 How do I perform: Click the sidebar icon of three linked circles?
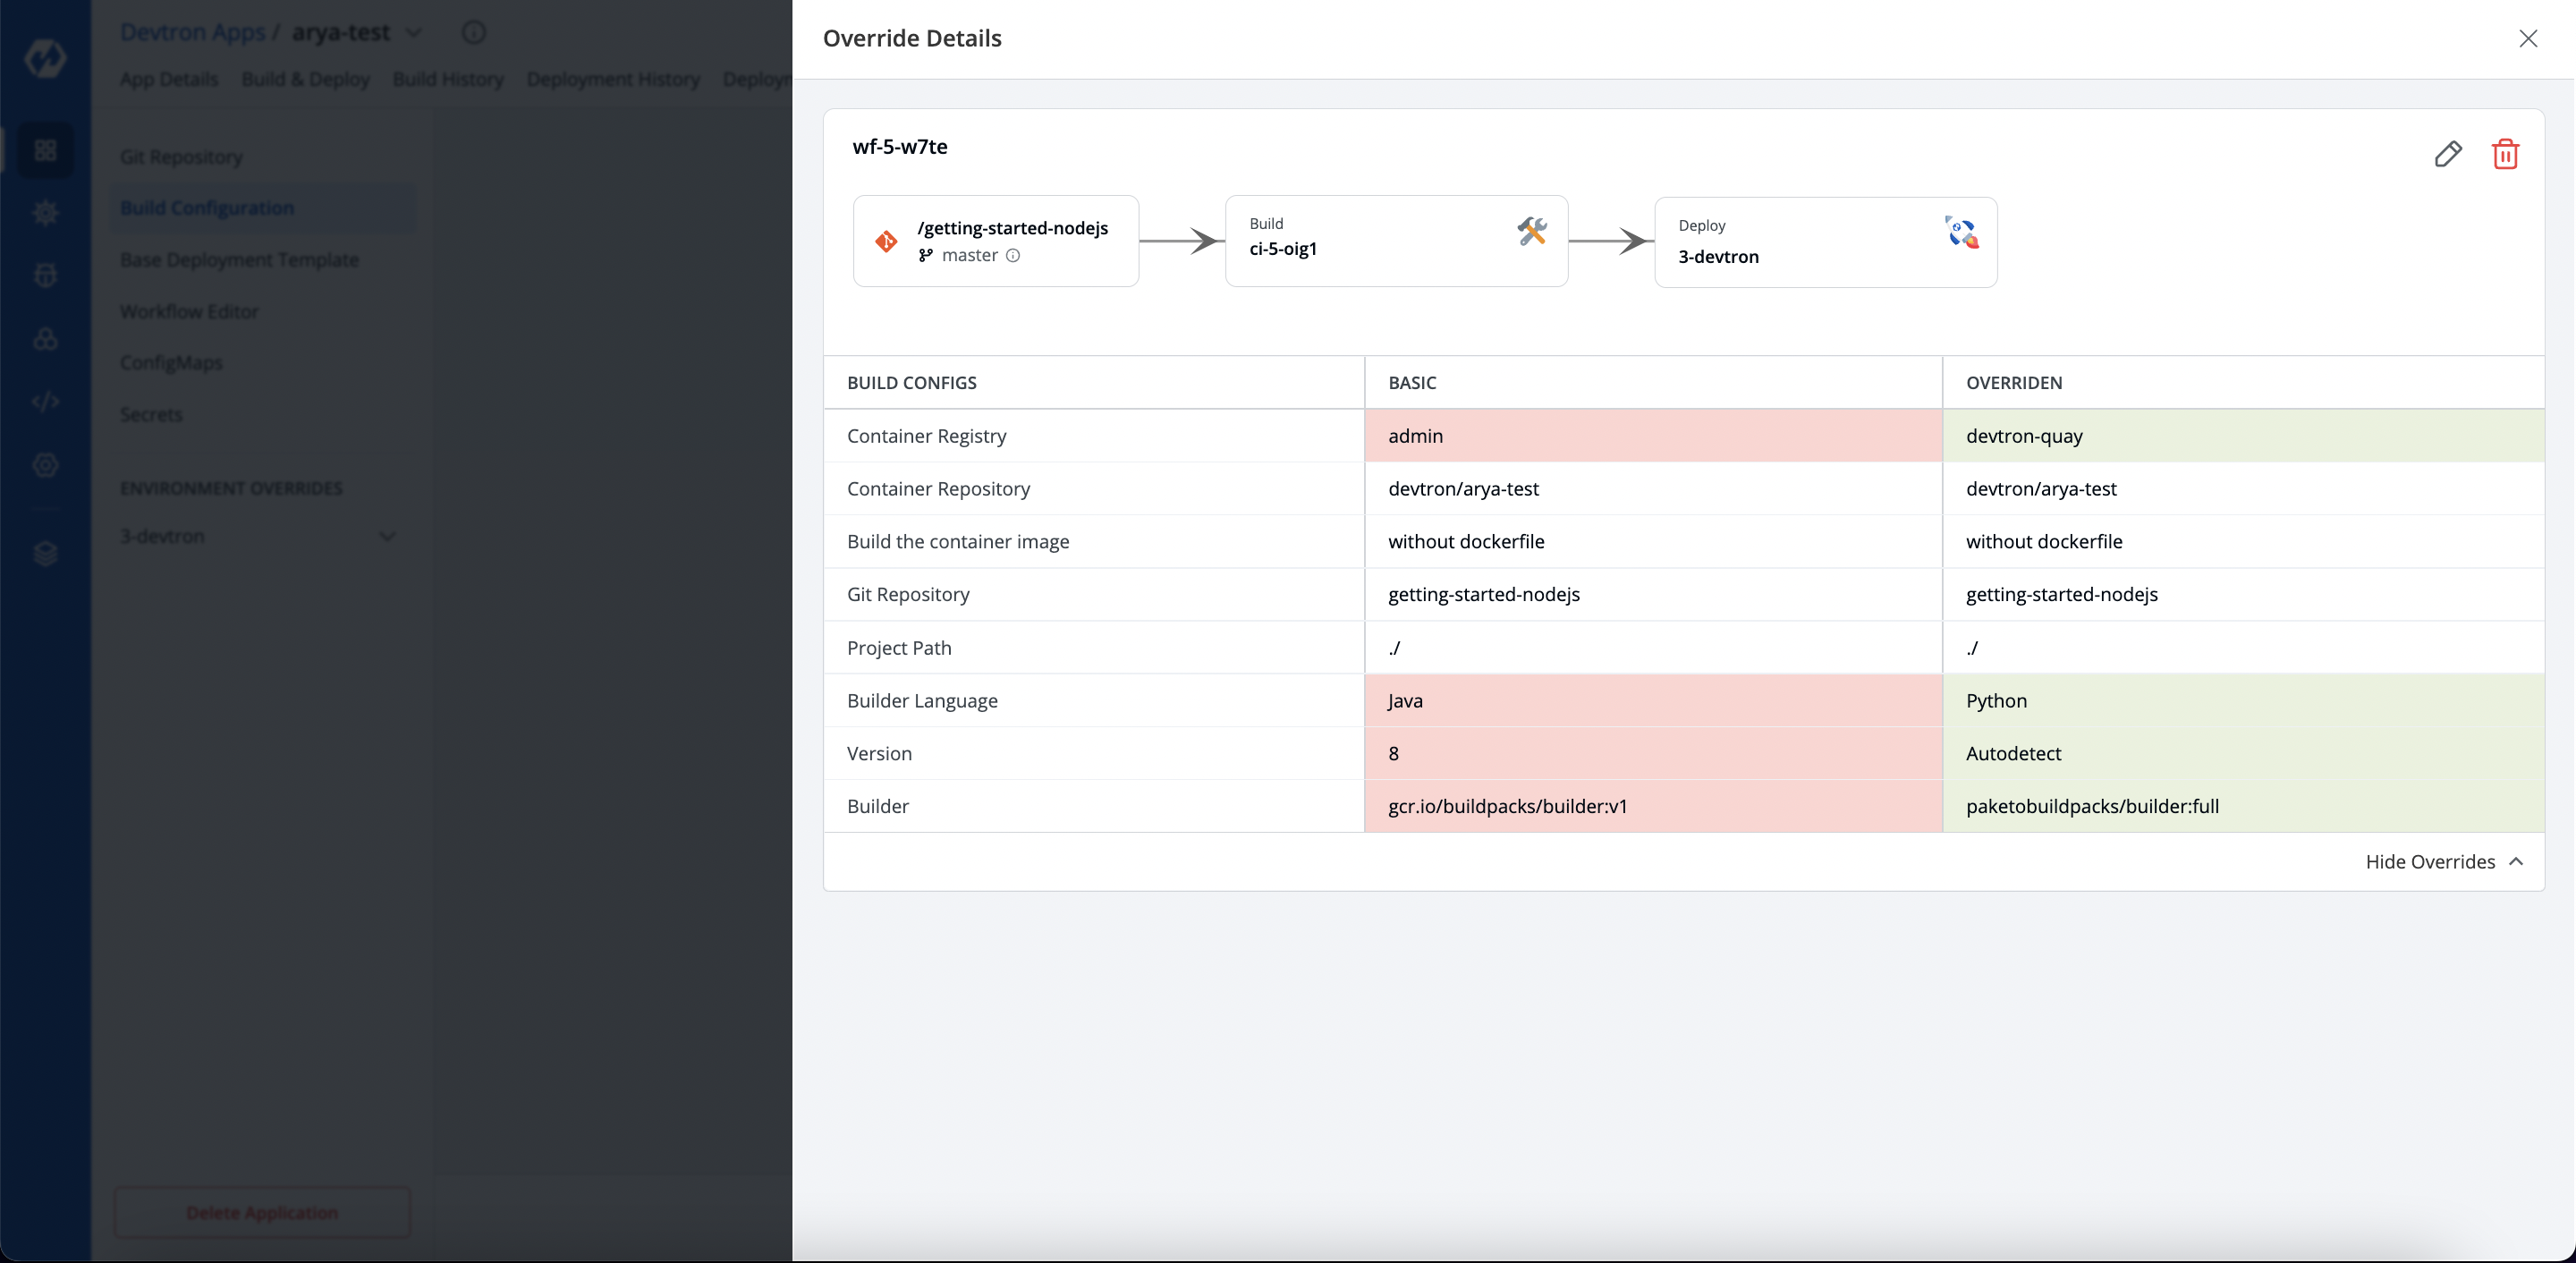point(45,338)
